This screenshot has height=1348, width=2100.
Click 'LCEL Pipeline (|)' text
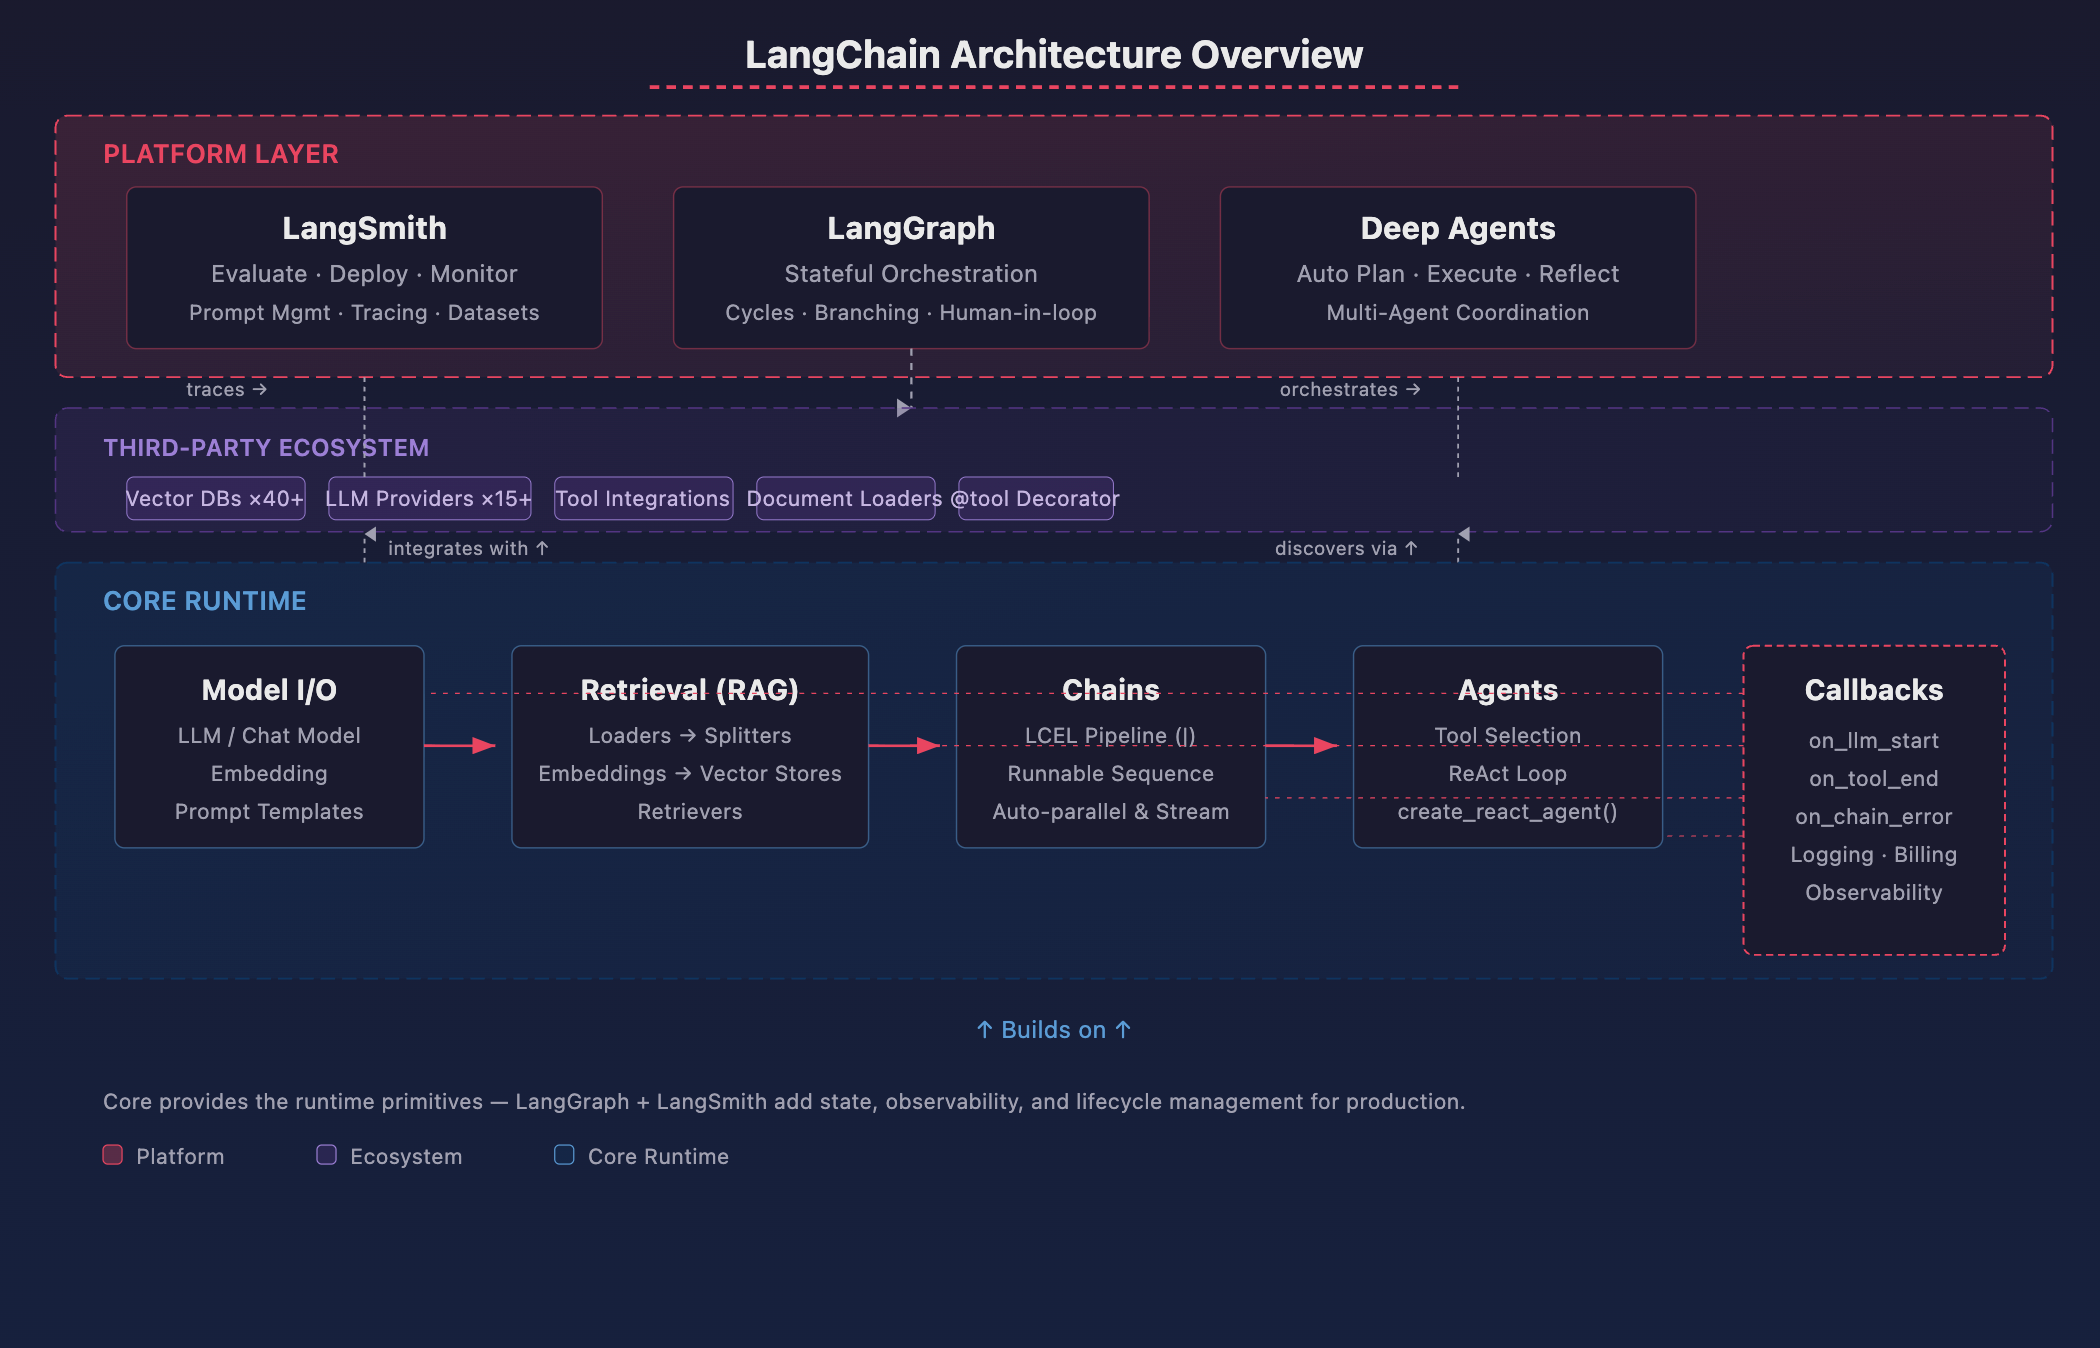pos(1111,736)
